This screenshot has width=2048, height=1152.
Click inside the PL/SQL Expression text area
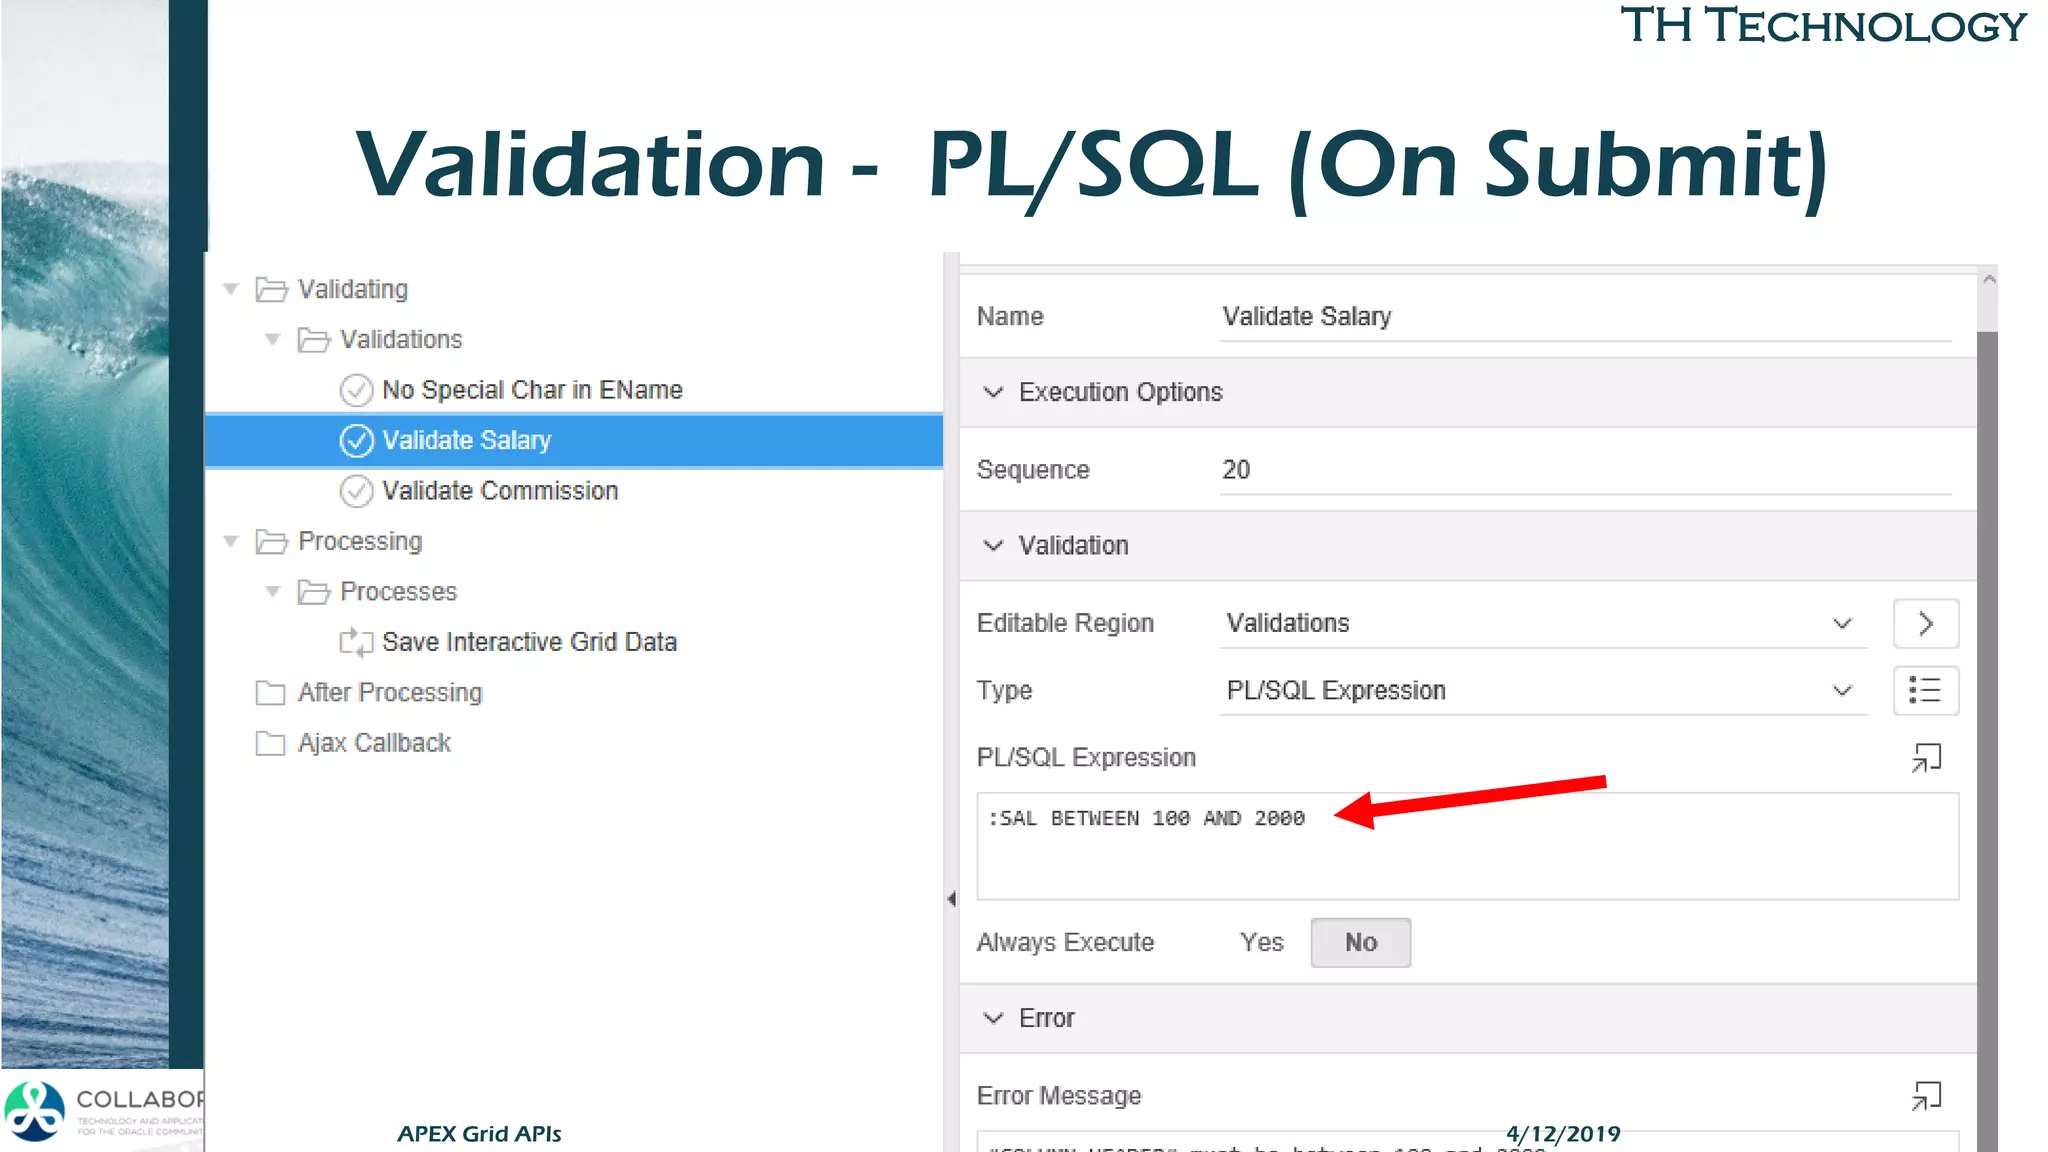pos(1467,846)
